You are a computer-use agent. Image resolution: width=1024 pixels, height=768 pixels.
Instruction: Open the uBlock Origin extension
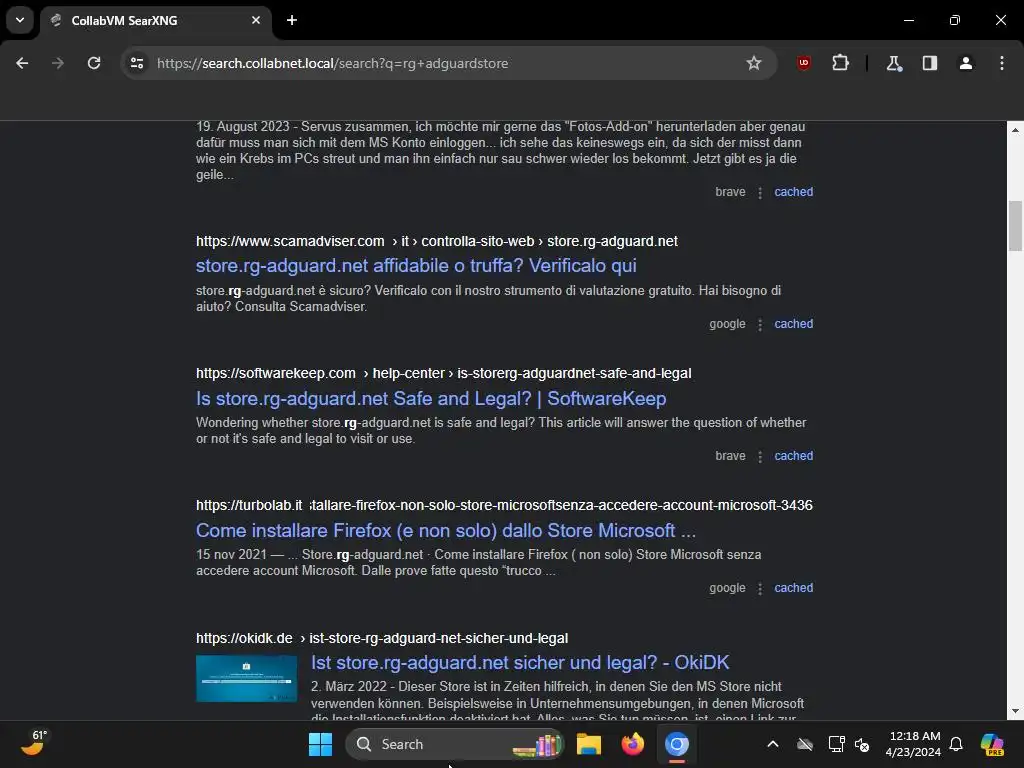(804, 63)
